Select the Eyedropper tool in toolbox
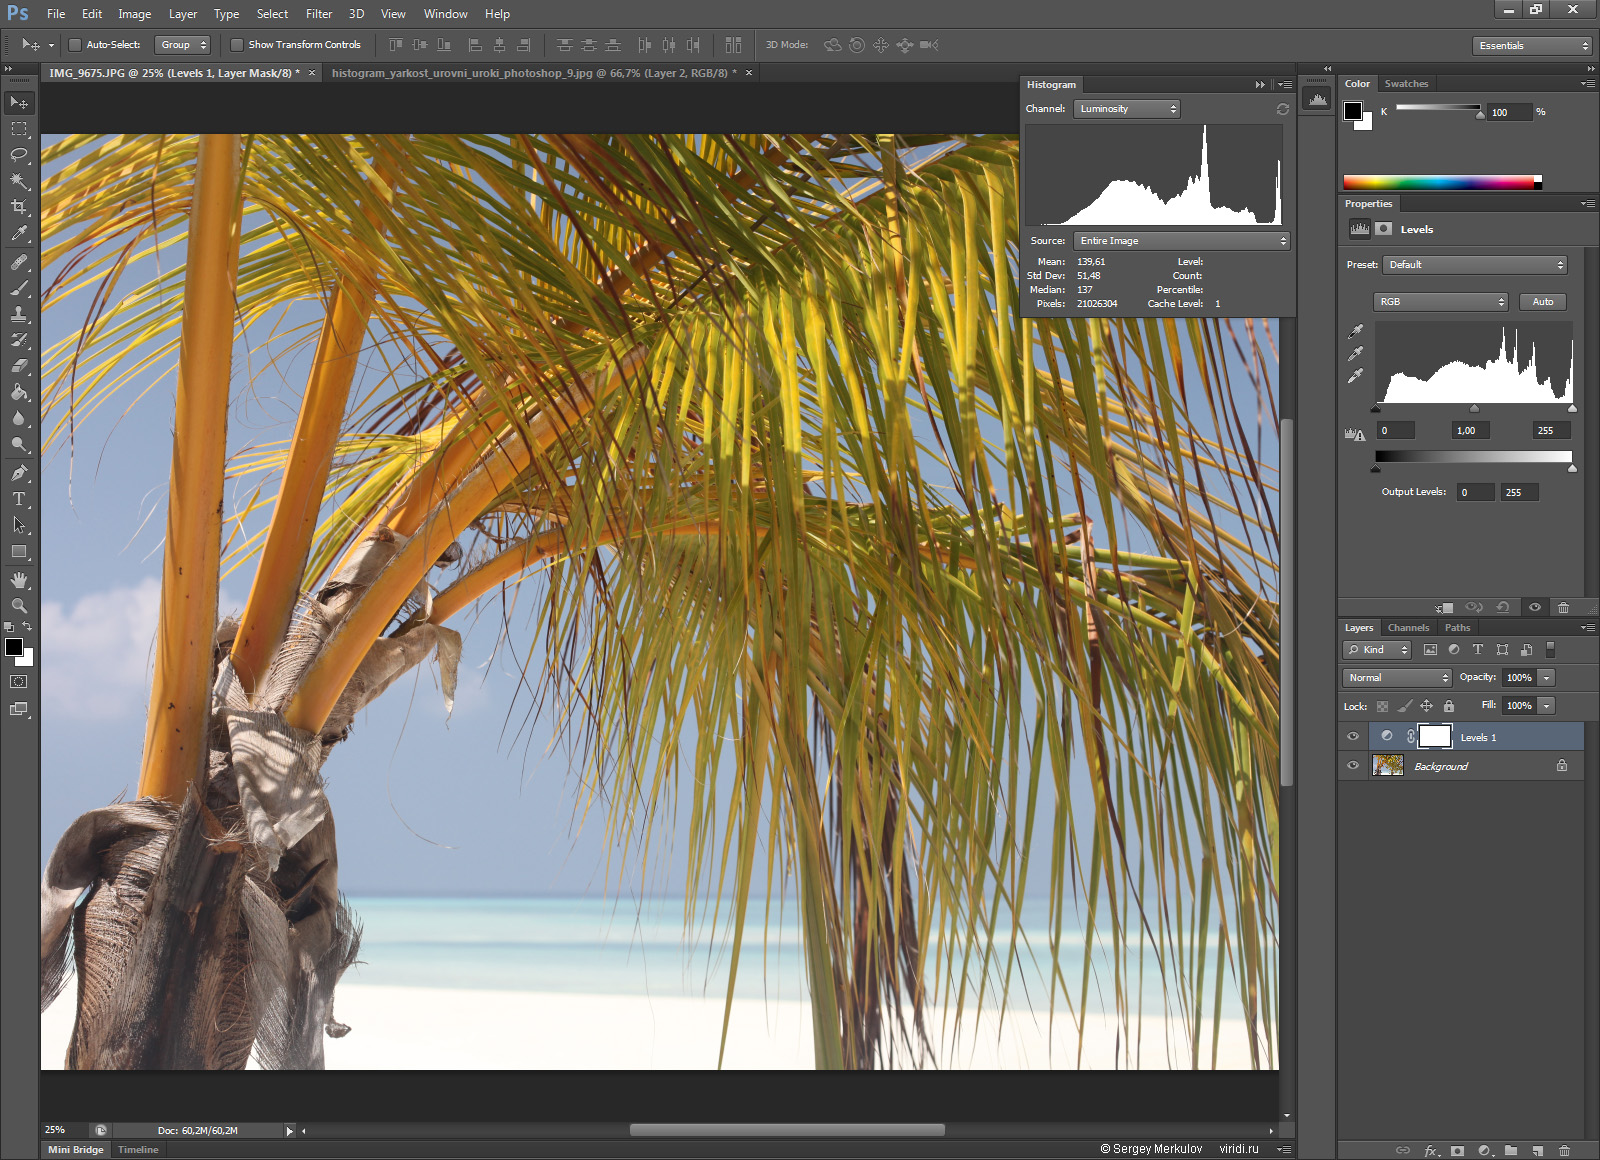 [x=19, y=234]
